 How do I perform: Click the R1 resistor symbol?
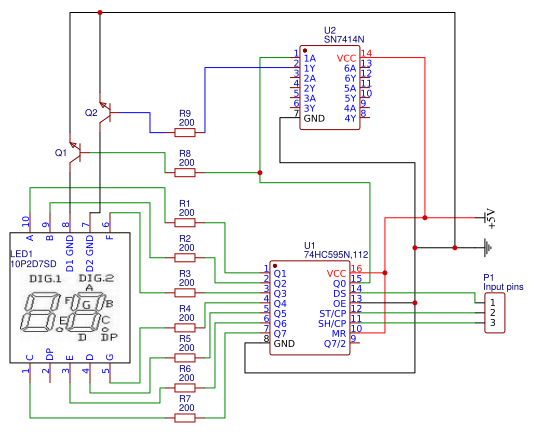[185, 223]
